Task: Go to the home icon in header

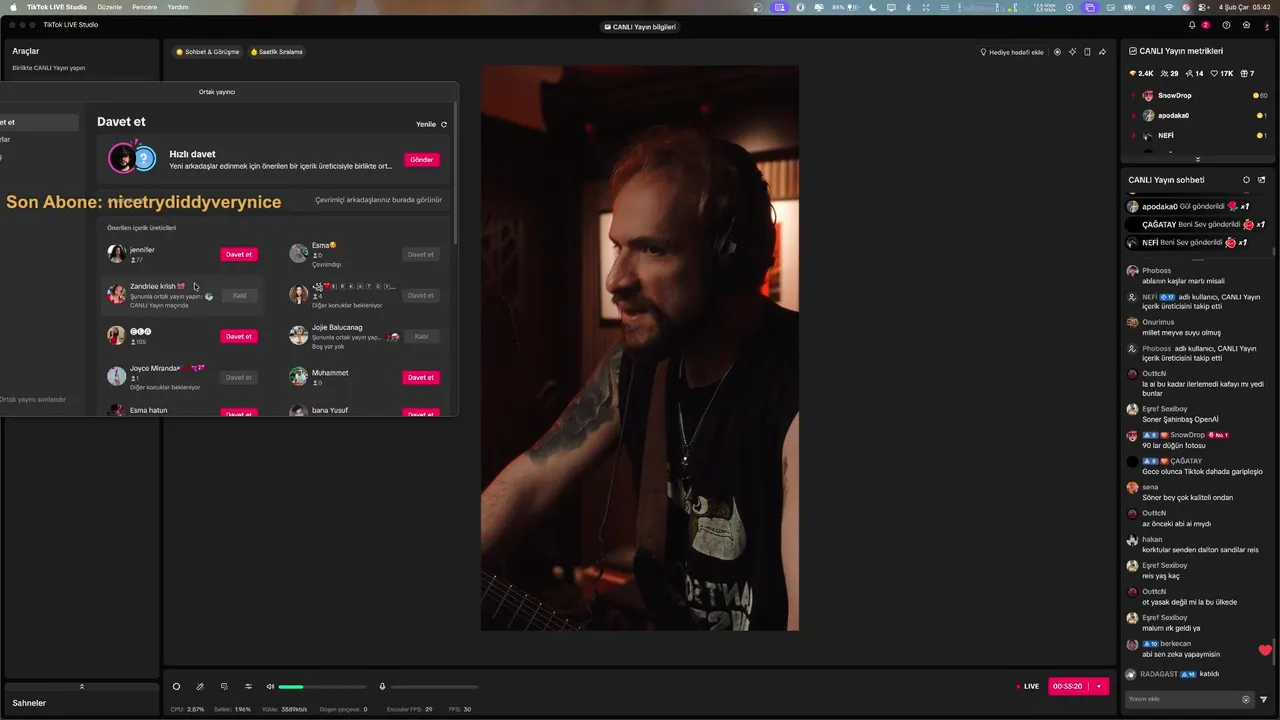Action: click(x=1245, y=25)
